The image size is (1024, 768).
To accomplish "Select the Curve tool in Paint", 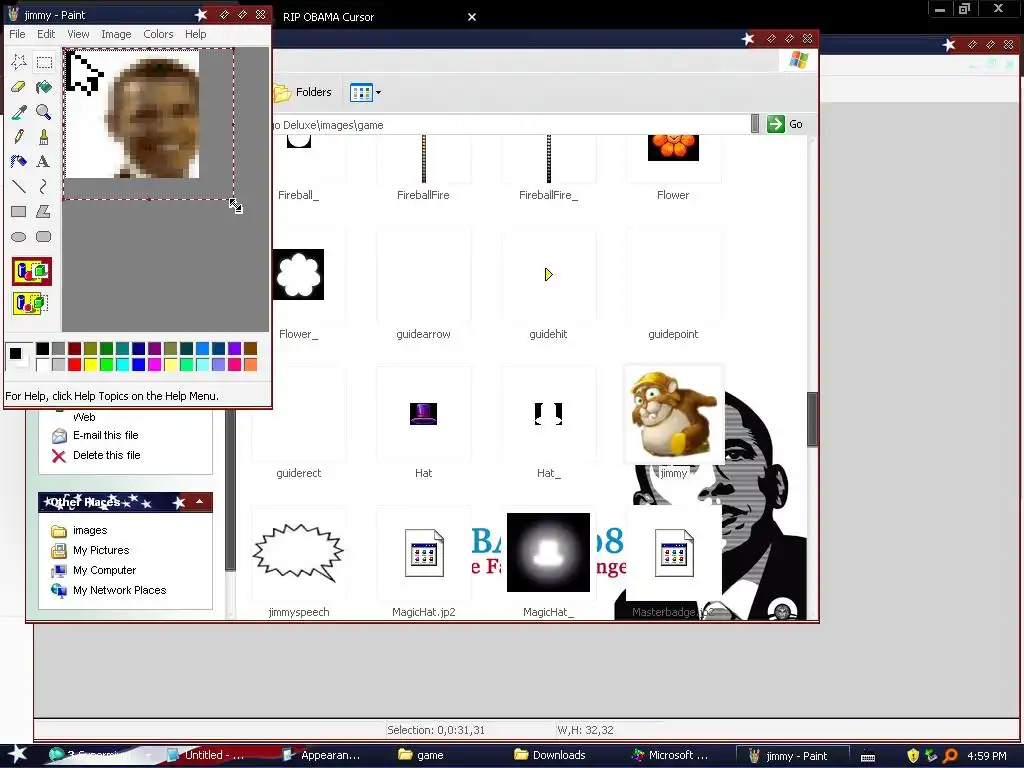I will coord(44,187).
